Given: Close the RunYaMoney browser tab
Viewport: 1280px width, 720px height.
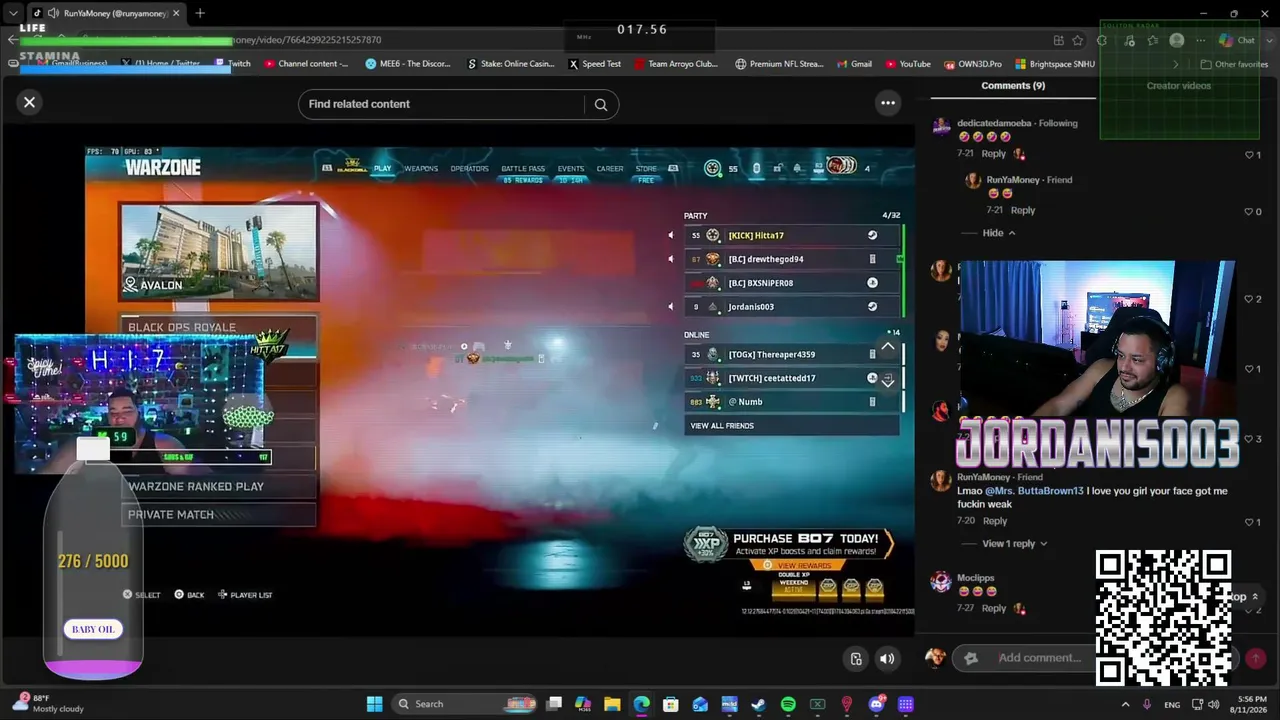Looking at the screenshot, I should [176, 13].
